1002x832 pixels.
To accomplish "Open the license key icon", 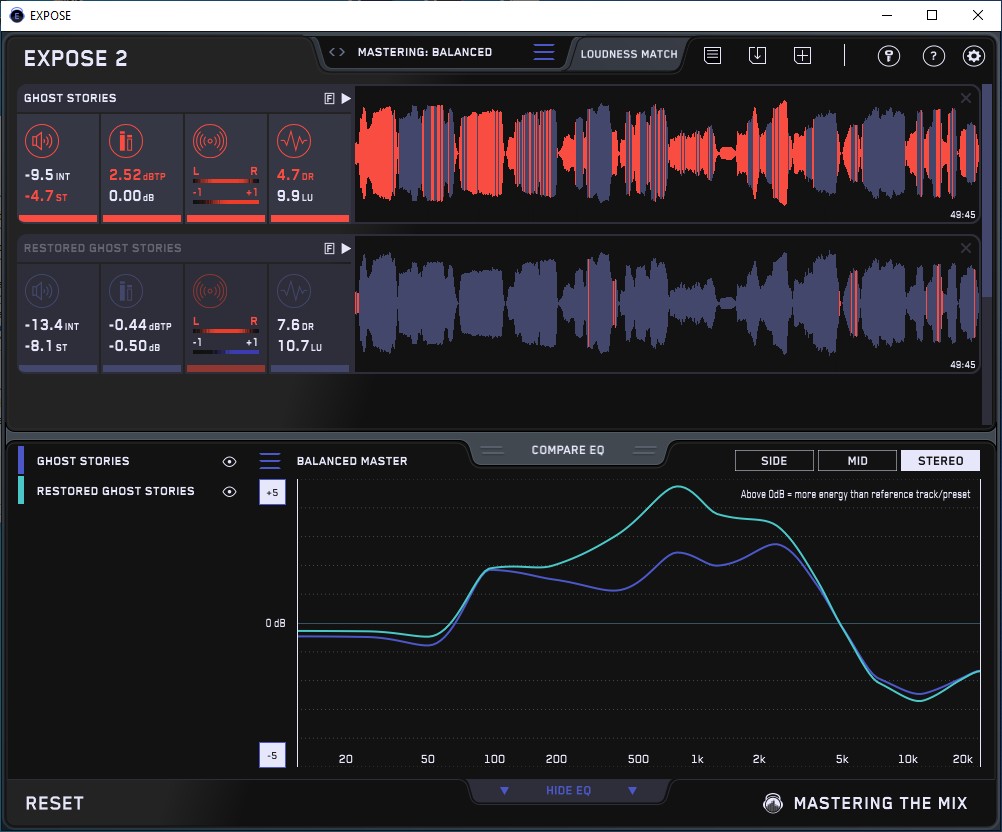I will click(888, 56).
